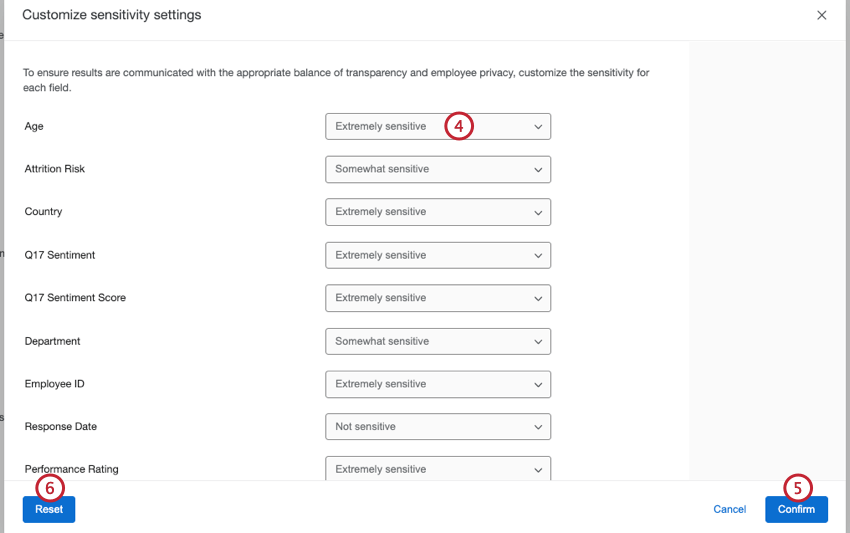Click the chevron arrow in Response Date dropdown
Viewport: 850px width, 533px height.
538,427
